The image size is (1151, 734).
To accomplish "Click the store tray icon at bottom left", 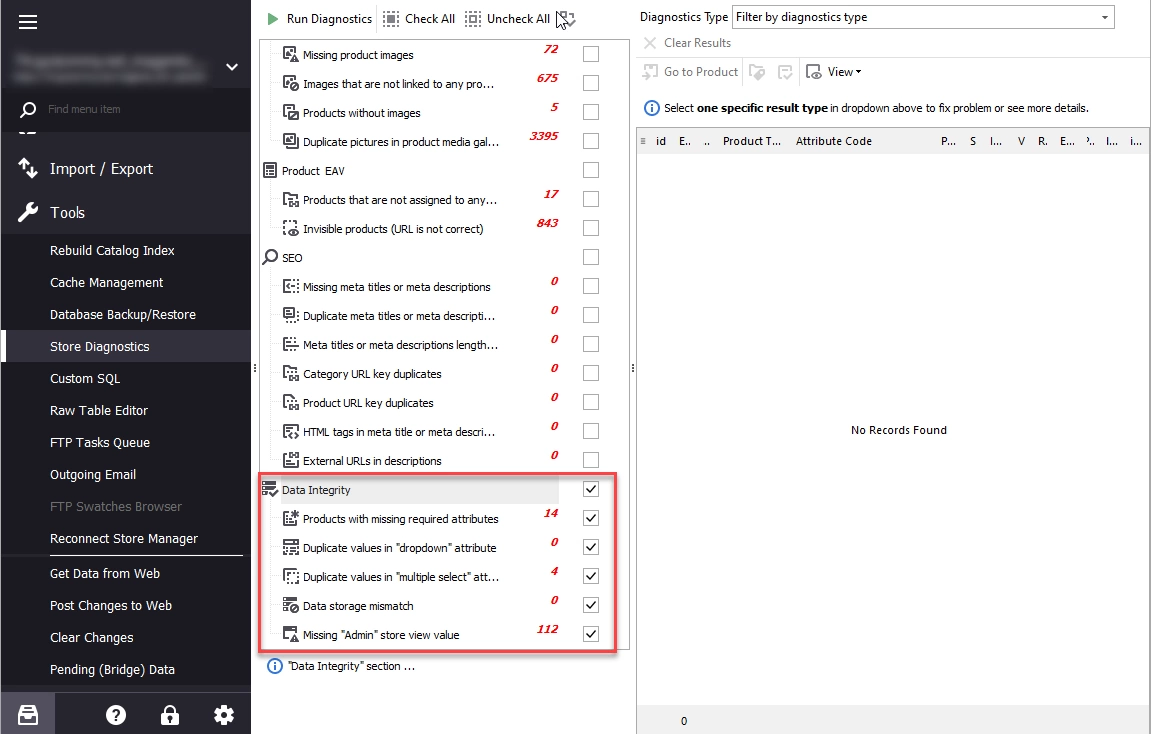I will (28, 715).
